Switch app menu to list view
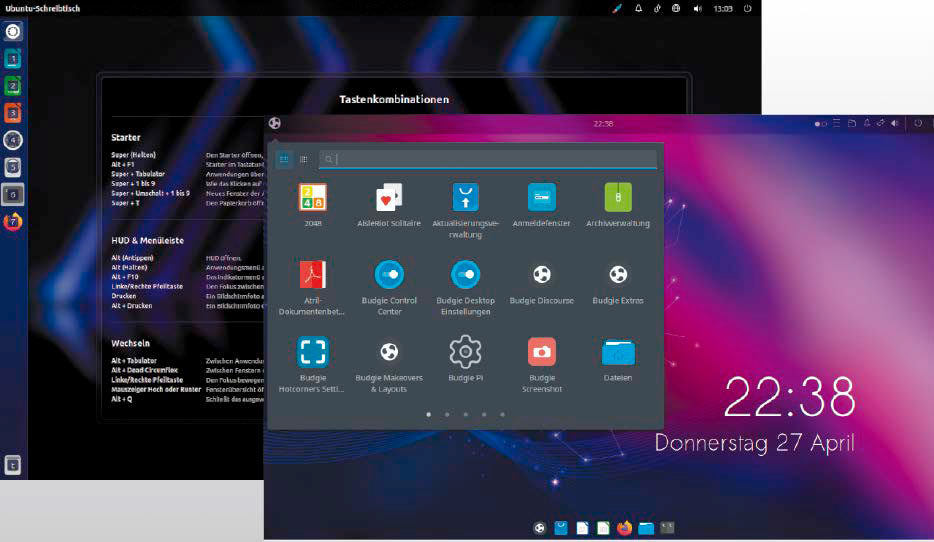This screenshot has height=542, width=934. [x=303, y=159]
